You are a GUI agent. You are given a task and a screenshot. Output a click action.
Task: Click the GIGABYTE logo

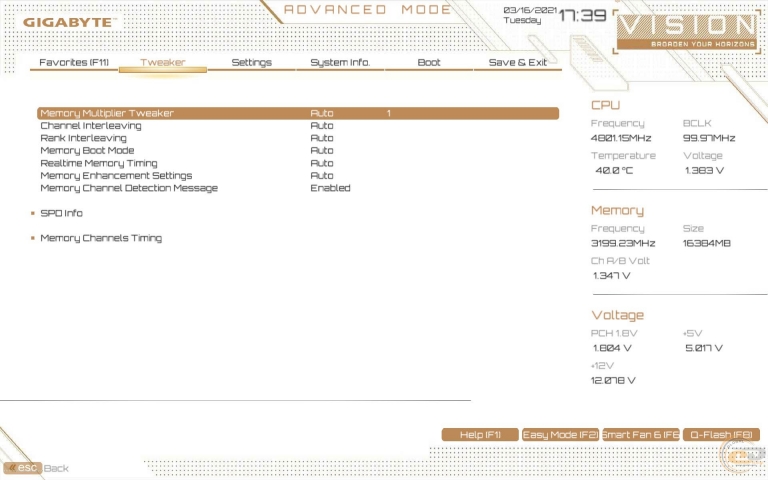70,23
